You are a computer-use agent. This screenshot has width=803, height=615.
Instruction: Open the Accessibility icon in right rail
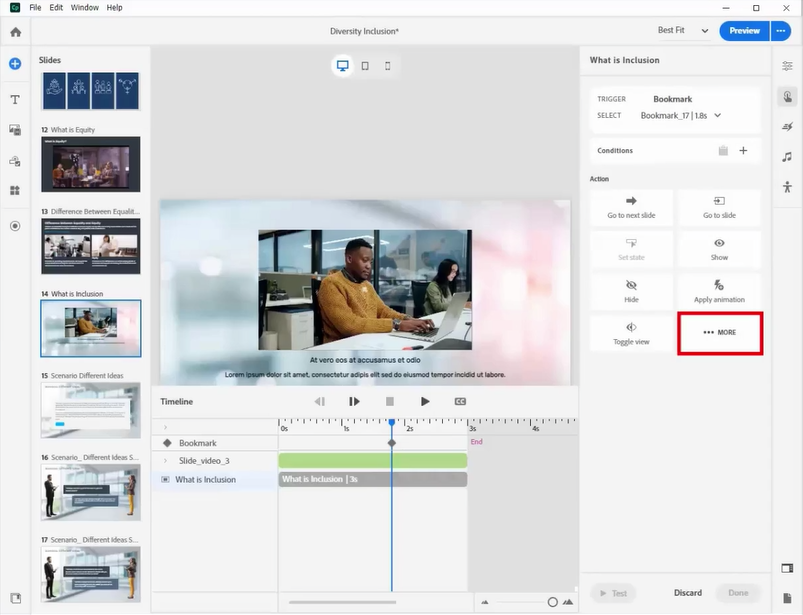tap(787, 187)
